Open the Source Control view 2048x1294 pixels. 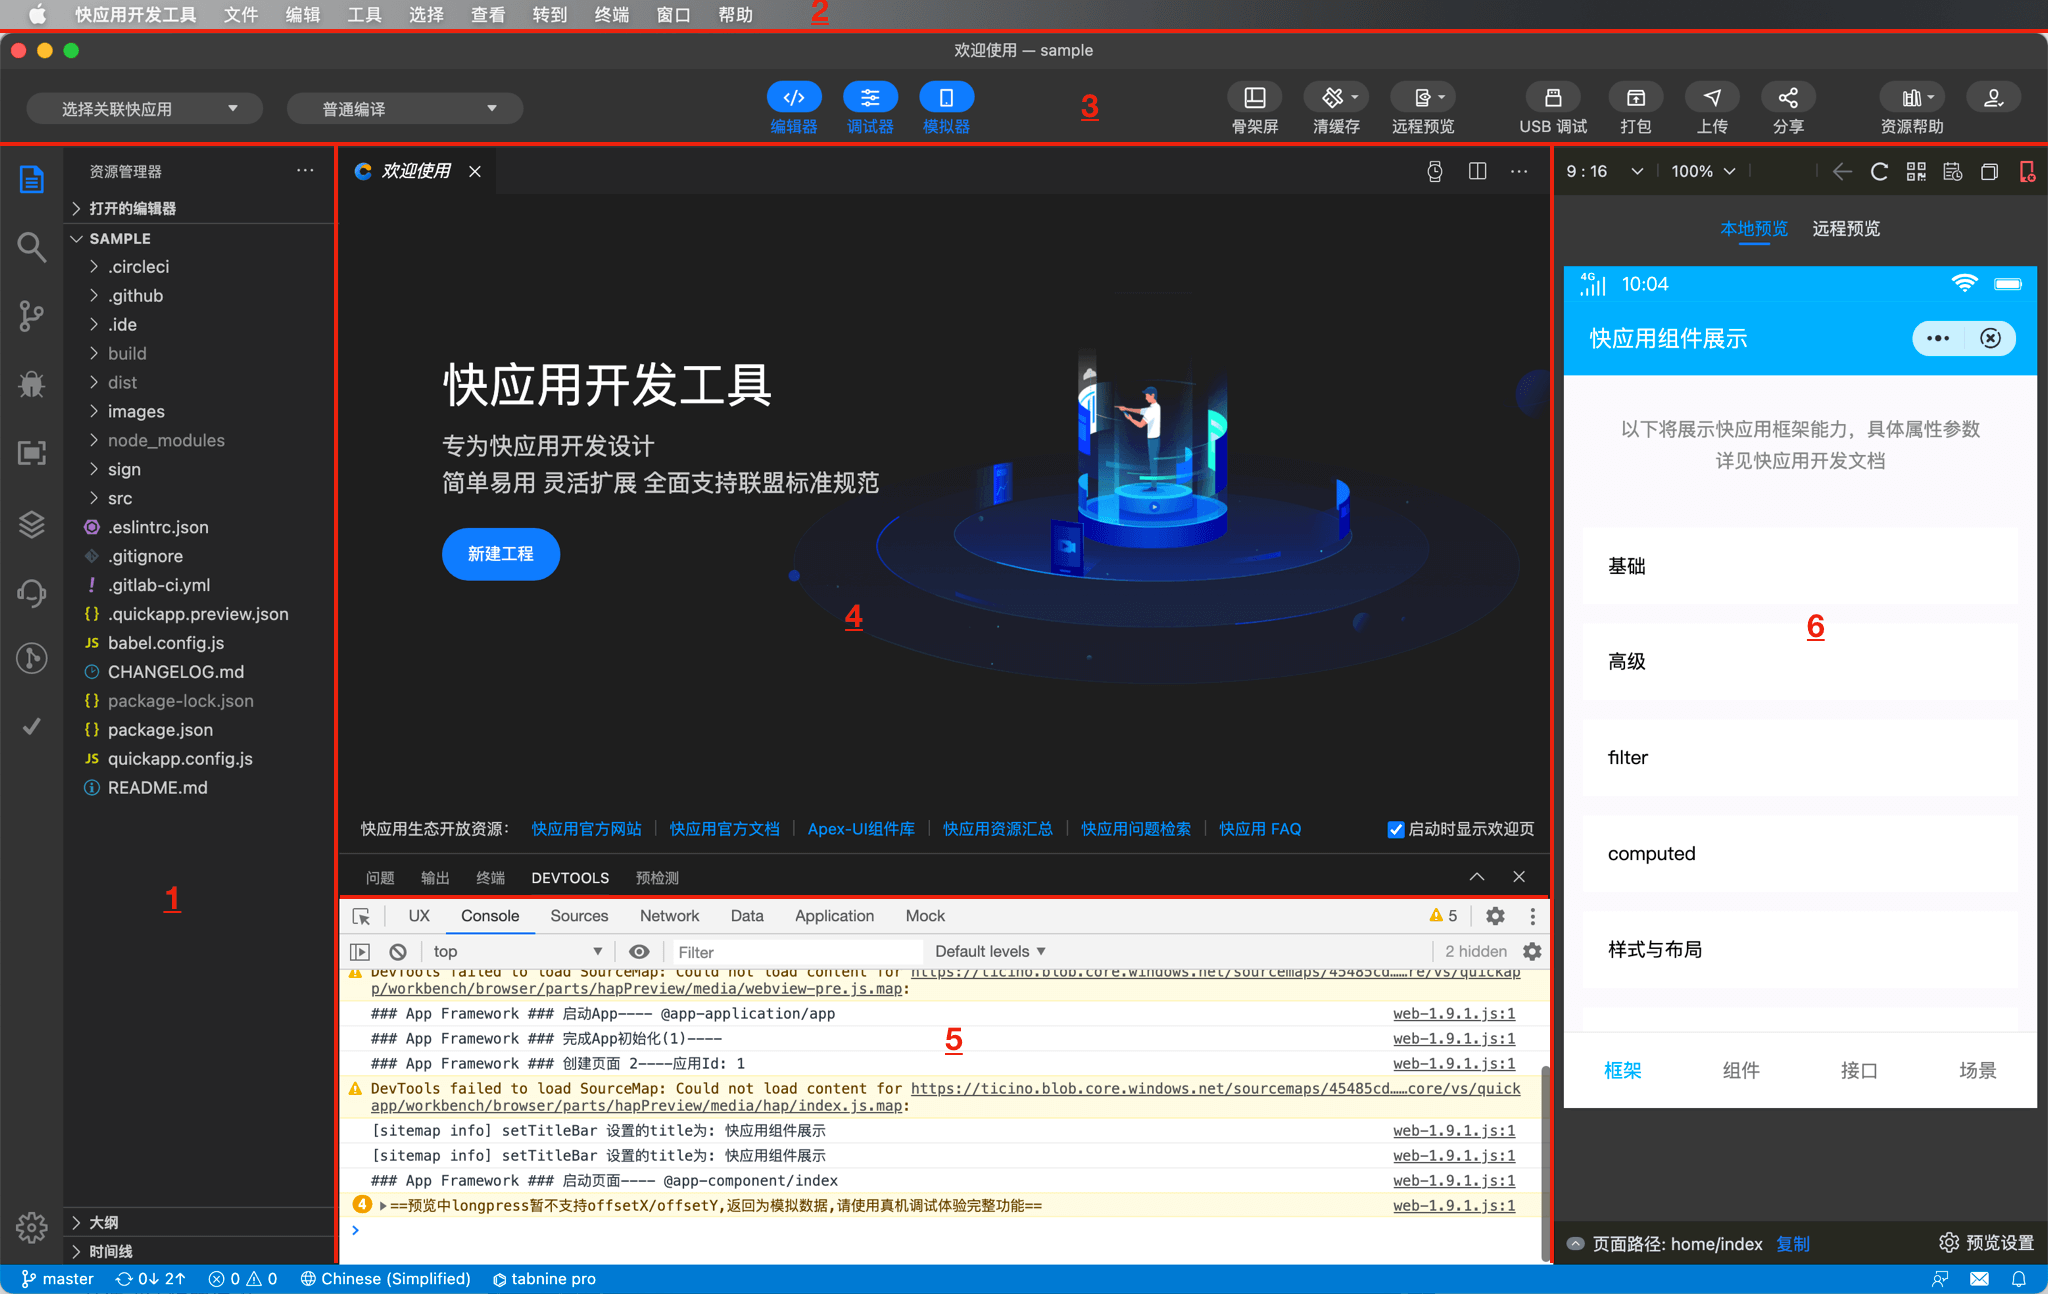pyautogui.click(x=31, y=316)
